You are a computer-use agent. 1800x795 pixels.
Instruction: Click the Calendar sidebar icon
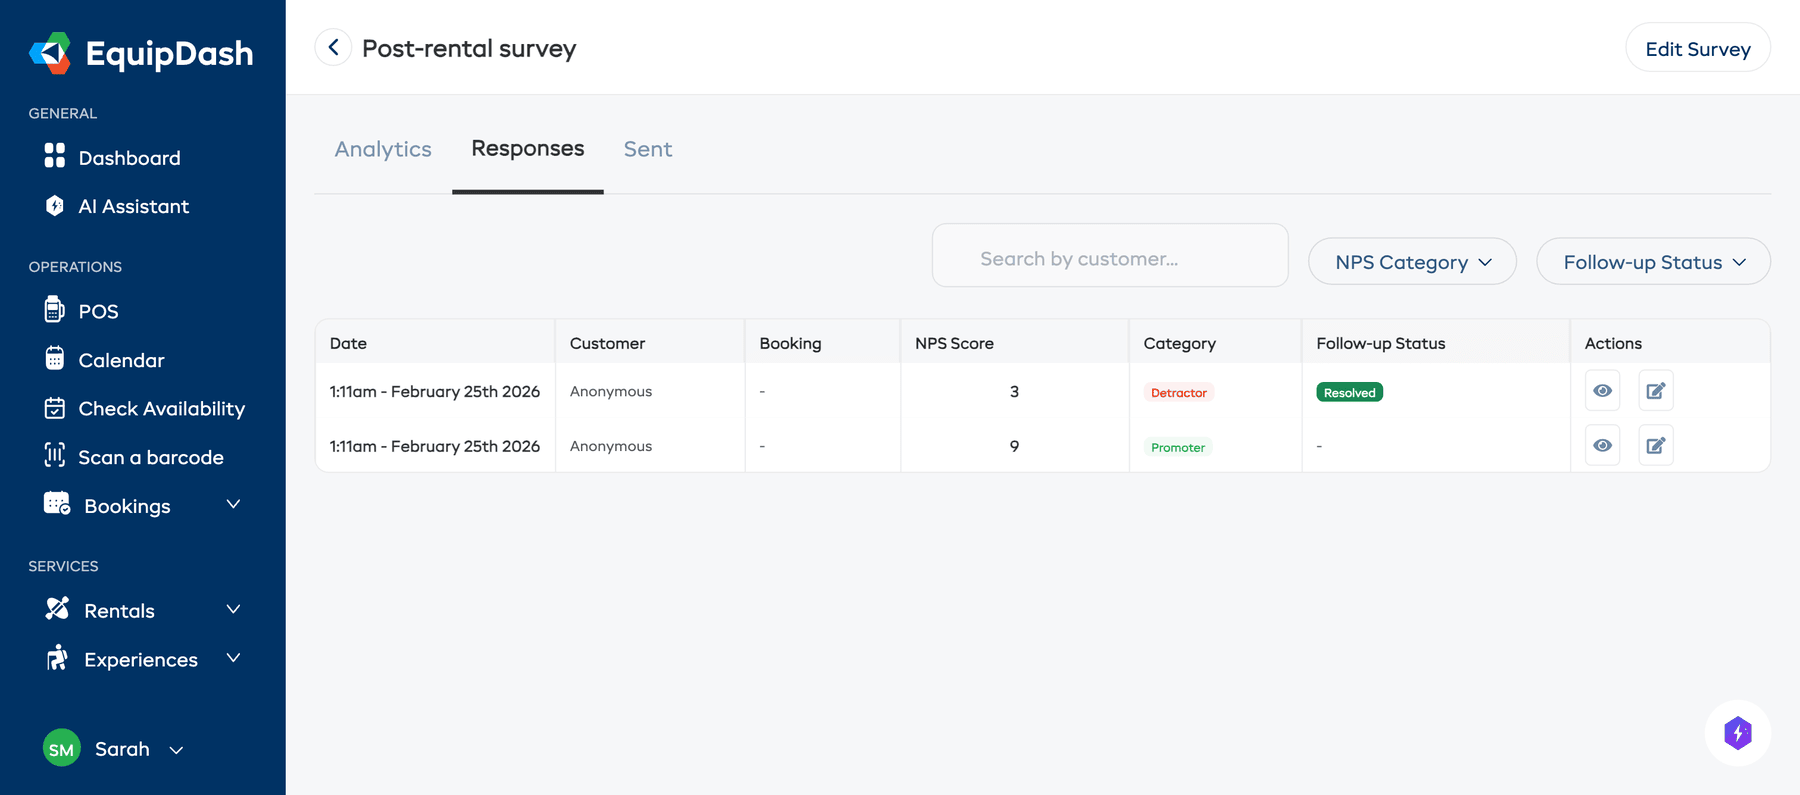pos(55,358)
